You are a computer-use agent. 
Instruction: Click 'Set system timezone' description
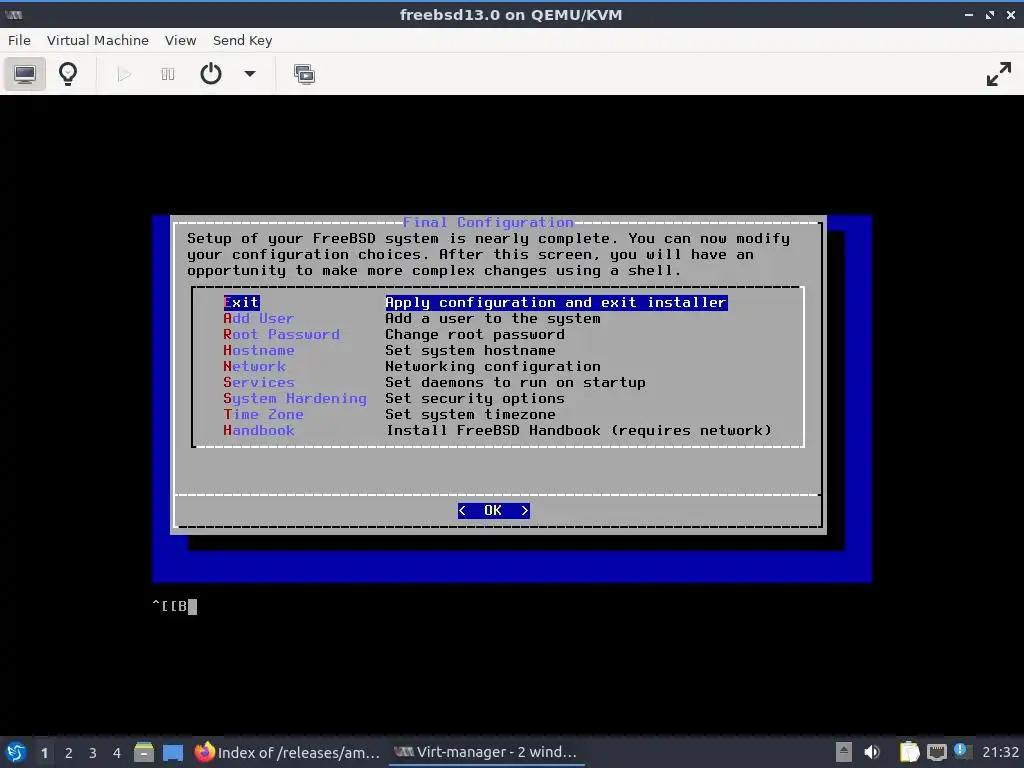470,415
